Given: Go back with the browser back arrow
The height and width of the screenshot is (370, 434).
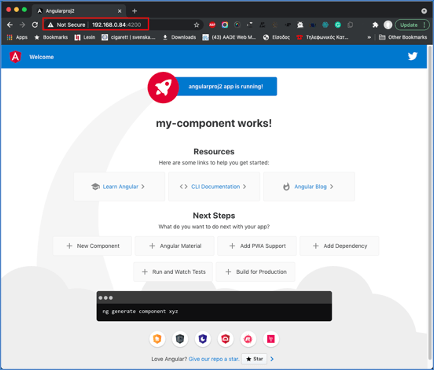Looking at the screenshot, I should click(x=10, y=25).
